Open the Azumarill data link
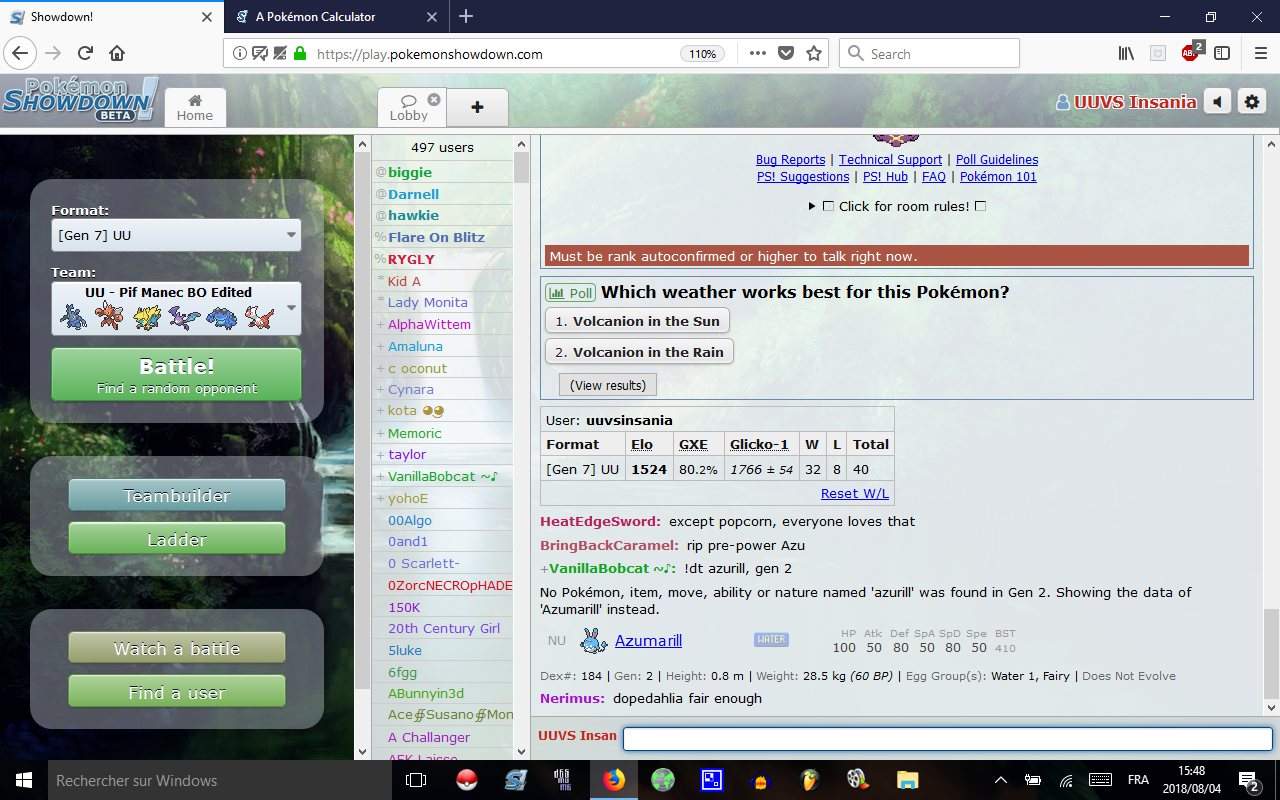Screen dimensions: 1280x800 point(648,640)
